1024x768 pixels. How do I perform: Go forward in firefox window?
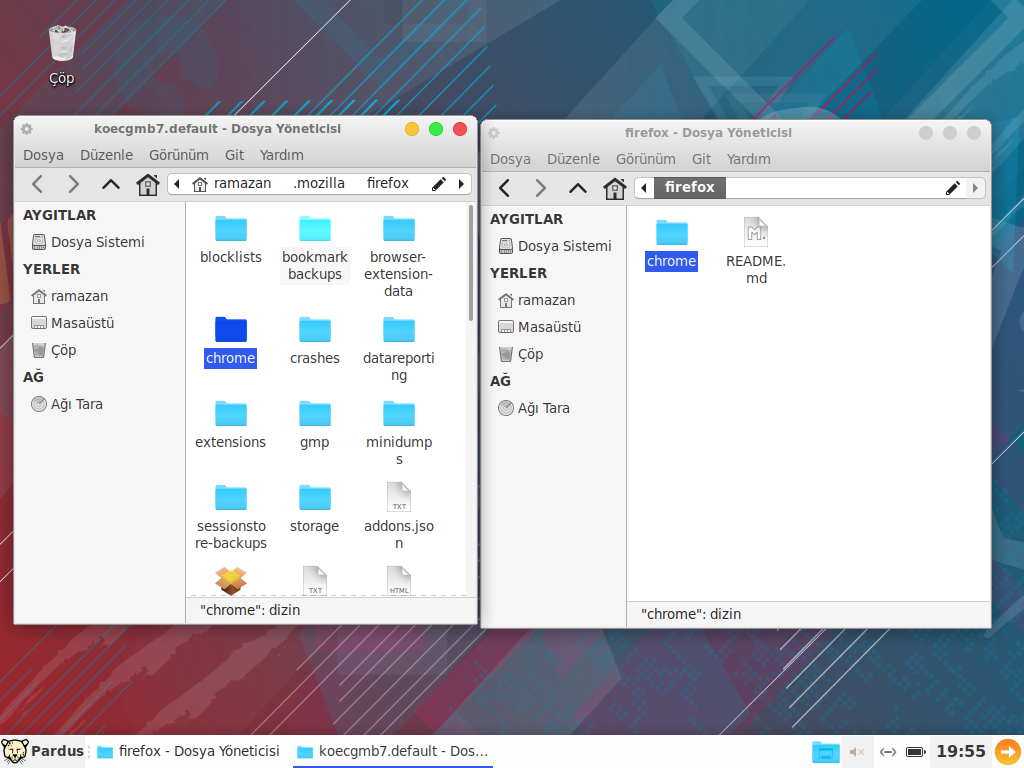[x=541, y=188]
